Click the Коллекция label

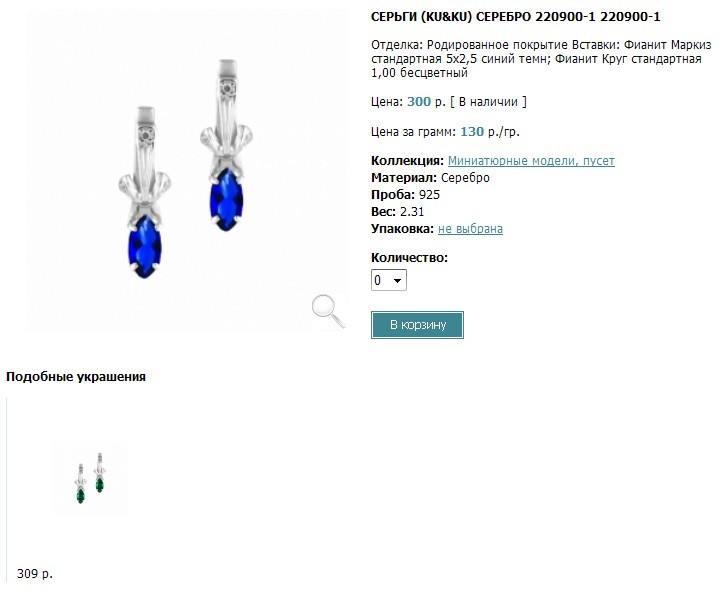coord(407,161)
